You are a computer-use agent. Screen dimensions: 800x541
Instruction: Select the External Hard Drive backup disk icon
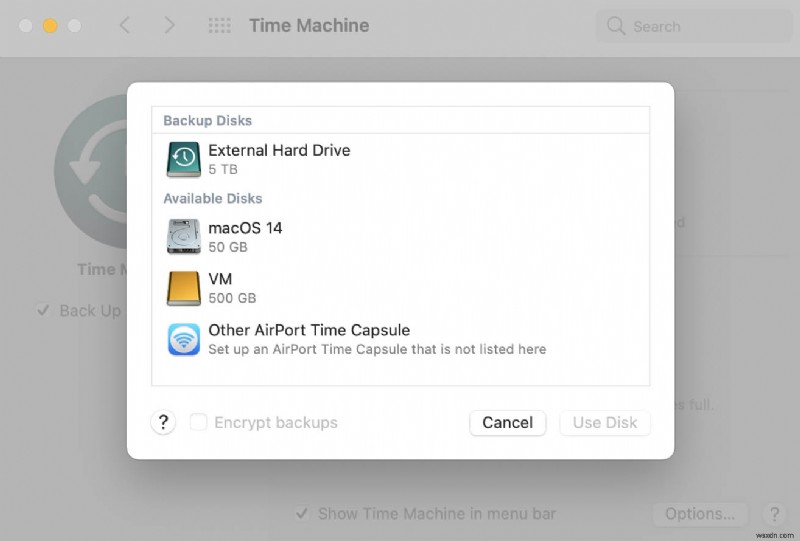184,159
